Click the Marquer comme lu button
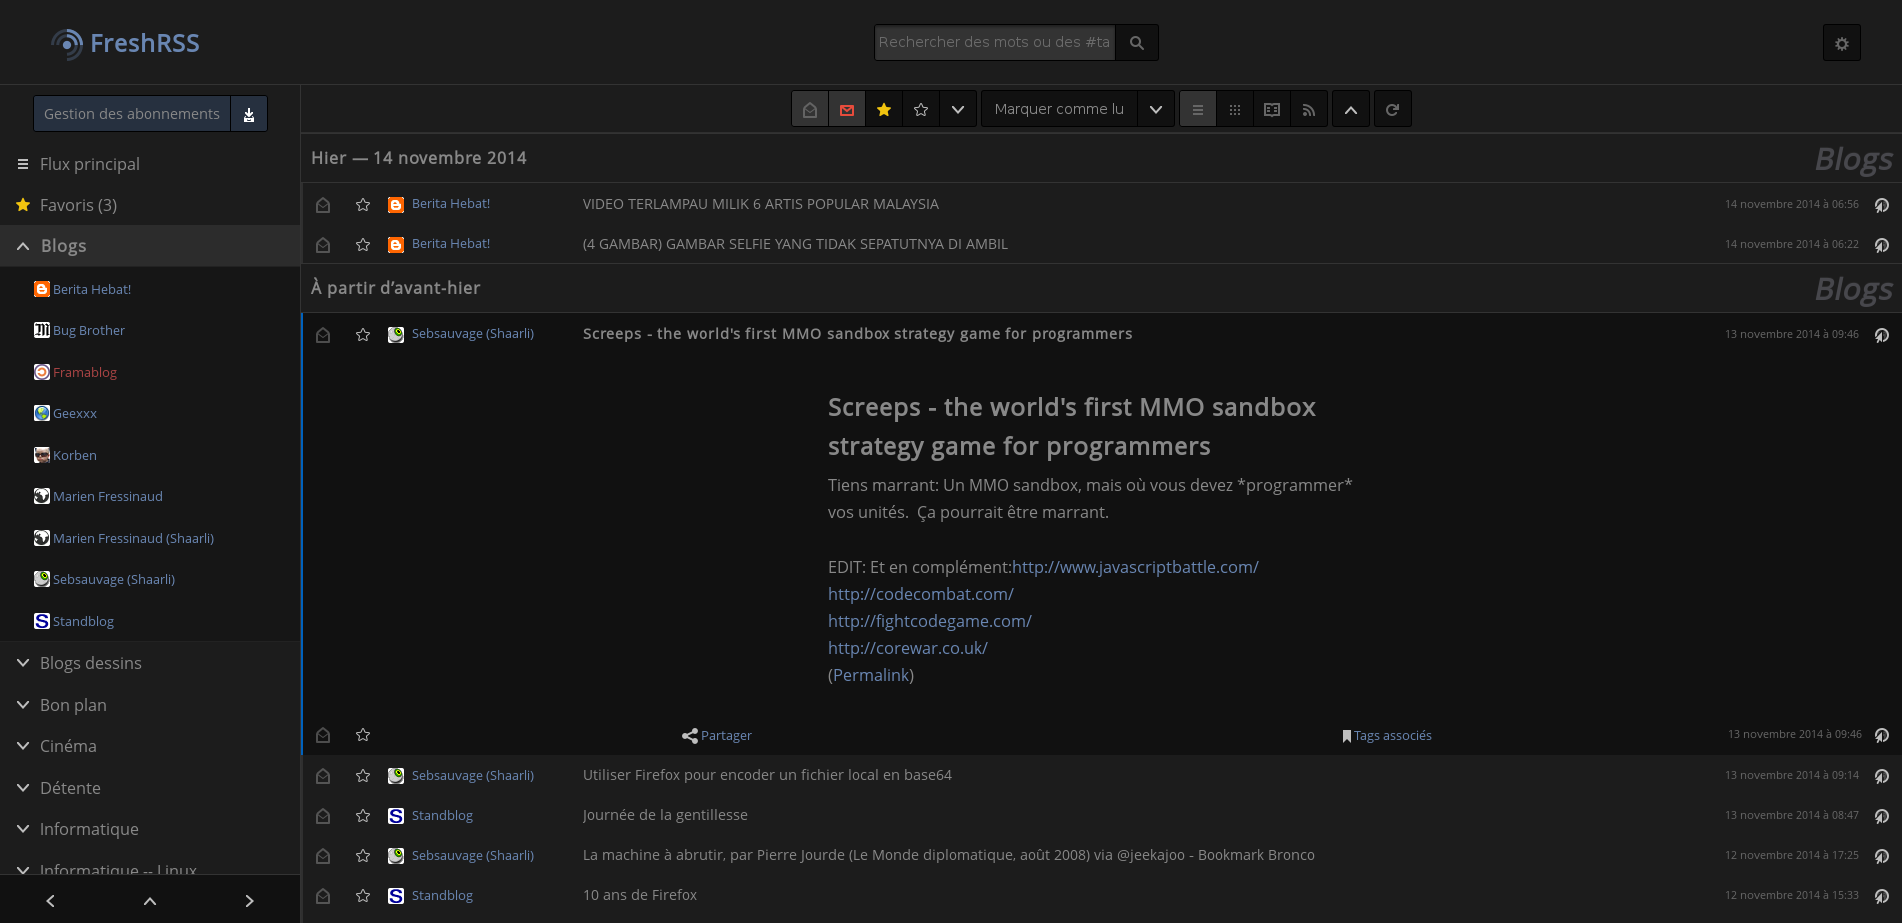1902x923 pixels. pyautogui.click(x=1058, y=109)
